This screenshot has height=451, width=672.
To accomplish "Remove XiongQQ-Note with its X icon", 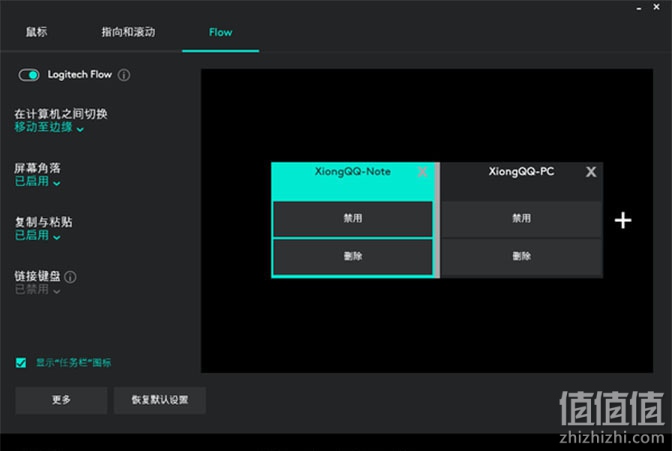I will [x=423, y=172].
